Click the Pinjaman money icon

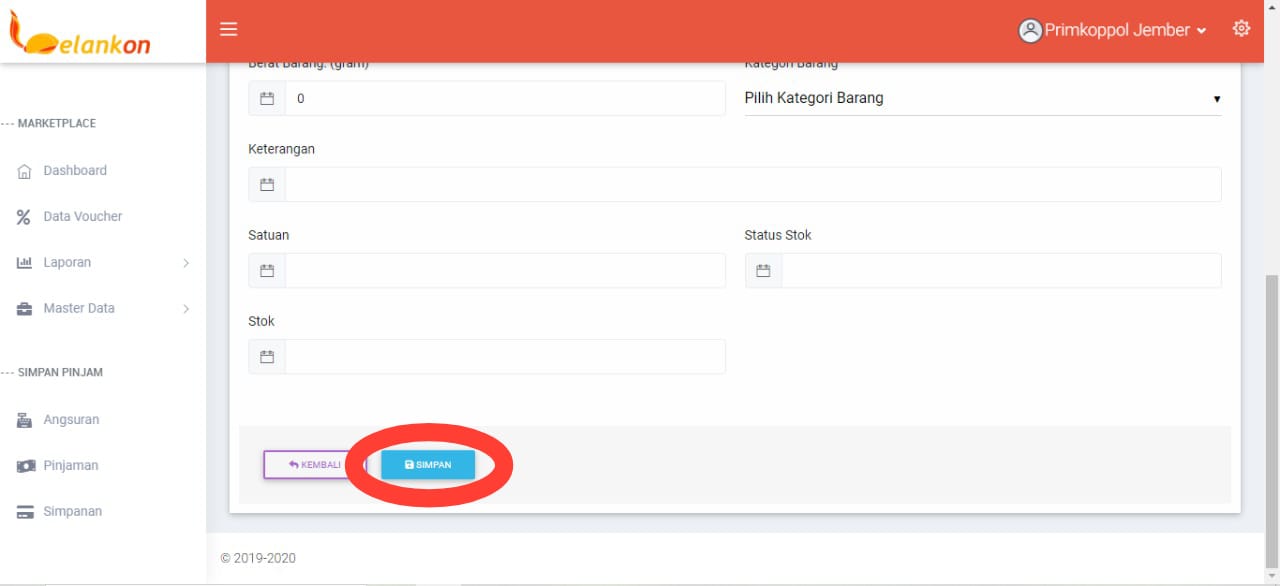(25, 466)
